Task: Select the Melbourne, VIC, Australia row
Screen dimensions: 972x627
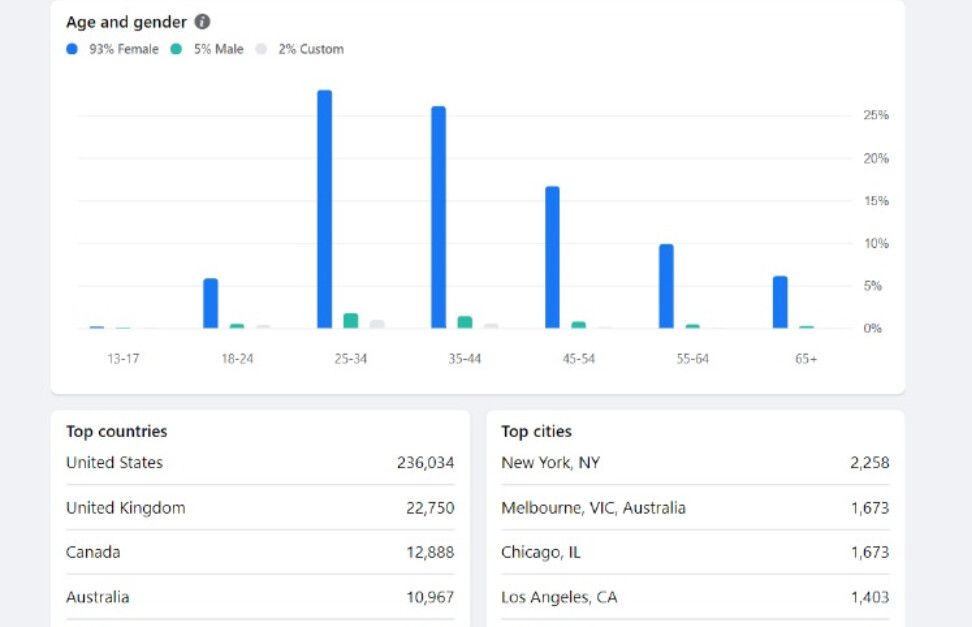Action: click(695, 508)
